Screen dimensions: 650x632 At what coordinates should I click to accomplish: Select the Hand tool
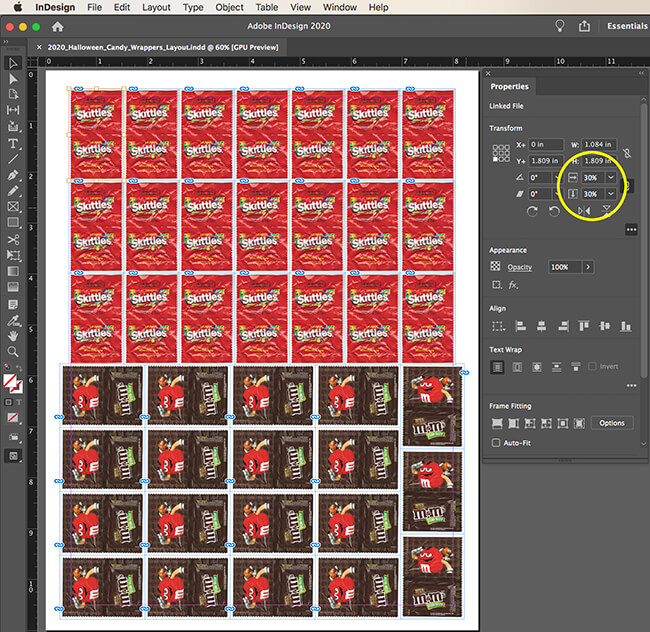pyautogui.click(x=13, y=336)
